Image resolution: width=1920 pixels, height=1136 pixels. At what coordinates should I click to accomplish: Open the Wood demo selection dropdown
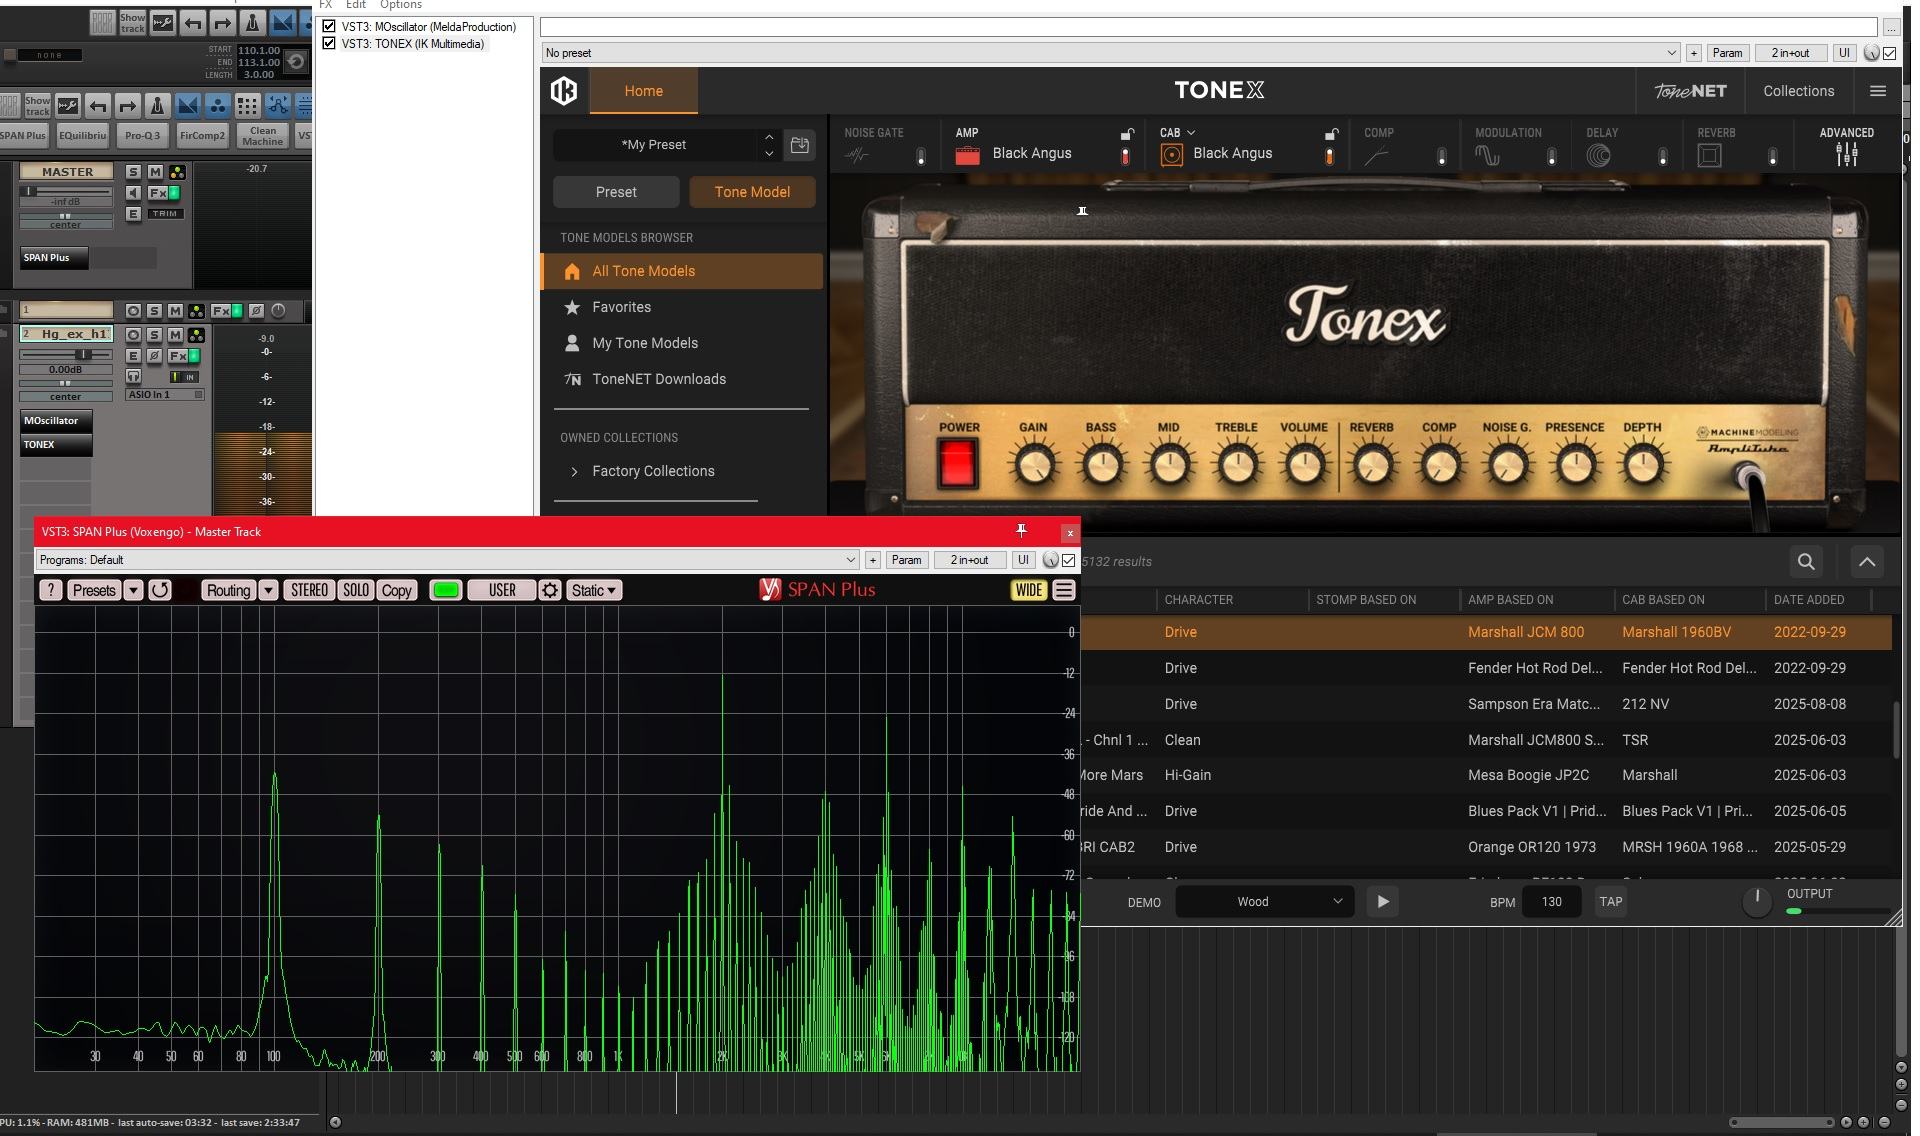1264,902
